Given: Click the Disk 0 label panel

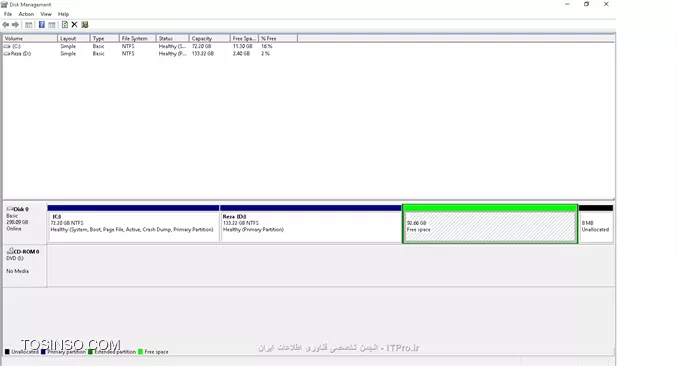Looking at the screenshot, I should 25,223.
